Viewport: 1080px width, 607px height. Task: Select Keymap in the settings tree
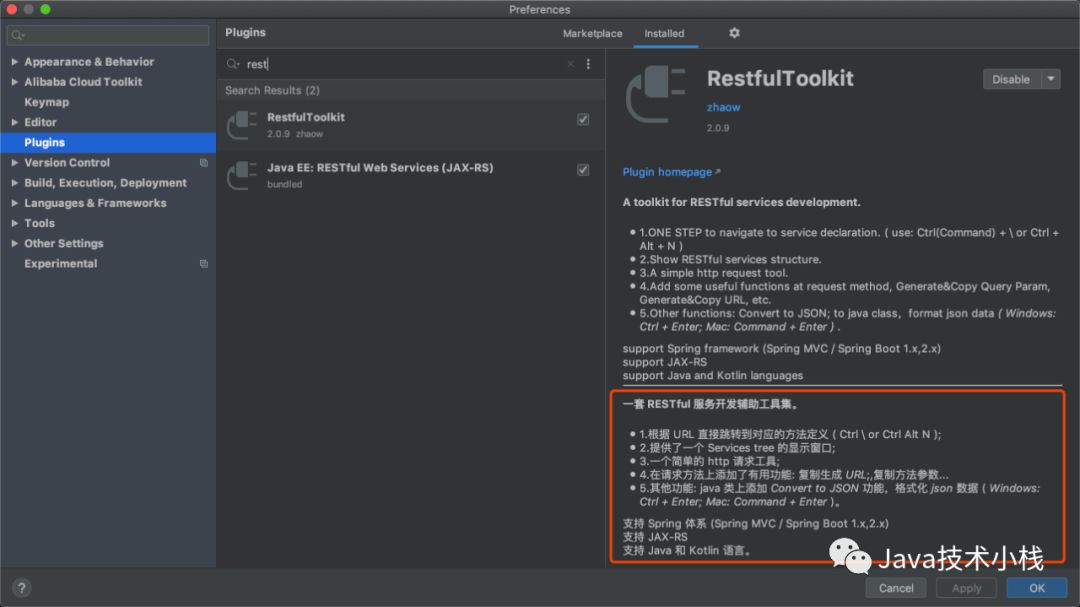[46, 102]
